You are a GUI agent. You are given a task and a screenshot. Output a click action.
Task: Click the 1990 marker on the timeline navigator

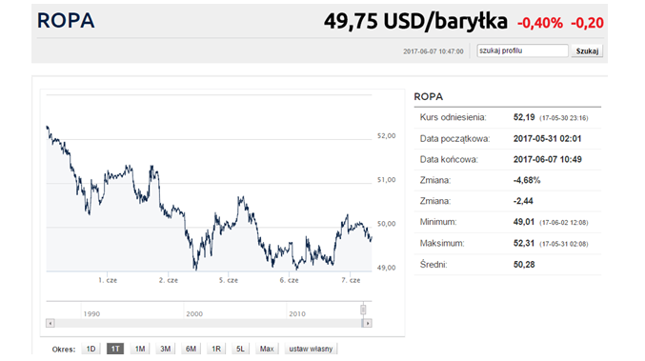pos(91,314)
